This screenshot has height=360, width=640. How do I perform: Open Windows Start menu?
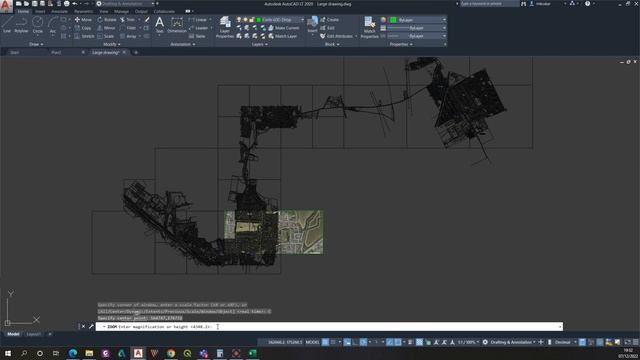coord(7,353)
